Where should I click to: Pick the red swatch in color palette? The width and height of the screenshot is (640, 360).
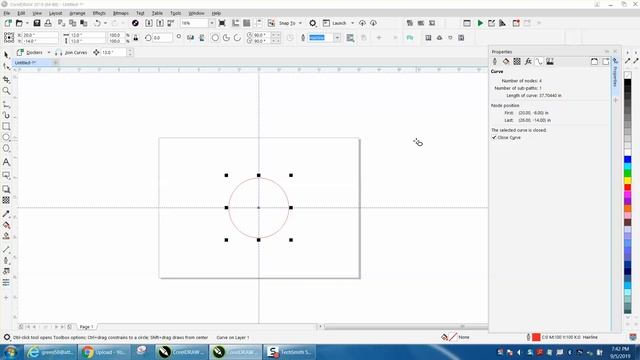click(628, 187)
